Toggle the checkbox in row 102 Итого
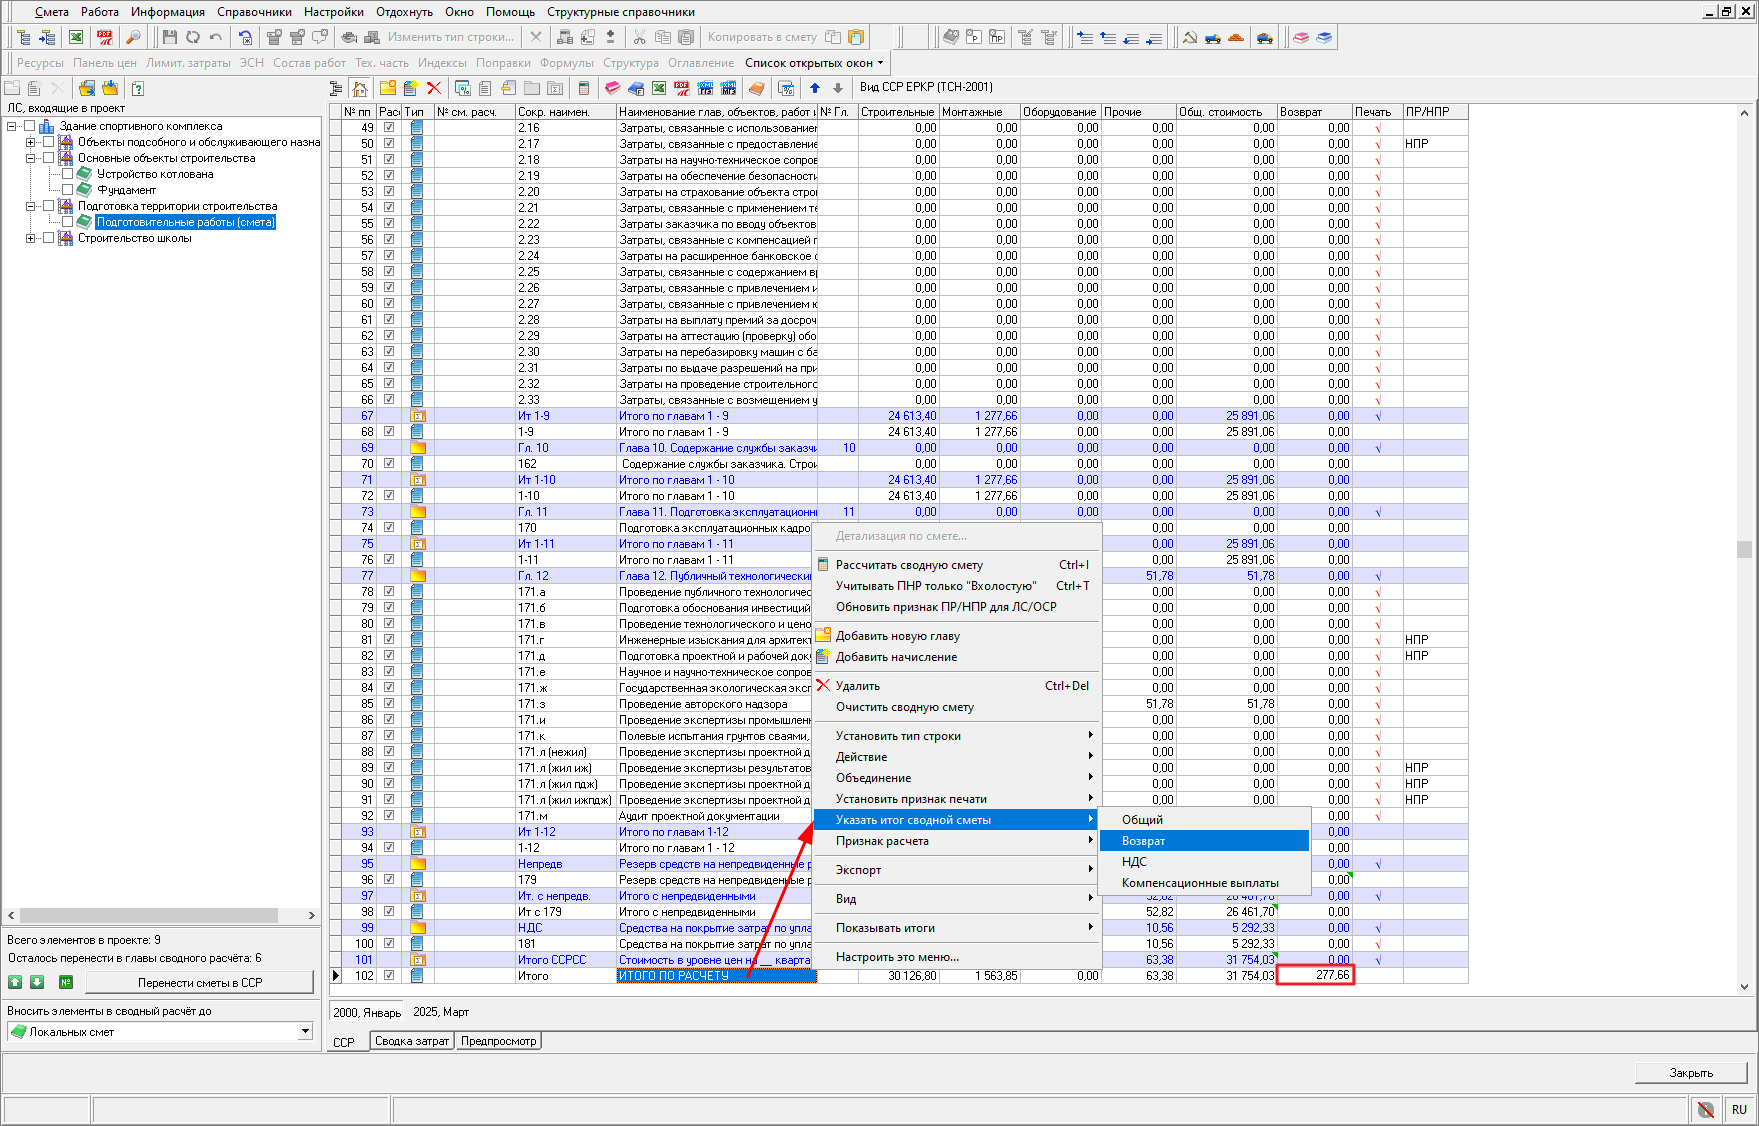1759x1126 pixels. [389, 976]
